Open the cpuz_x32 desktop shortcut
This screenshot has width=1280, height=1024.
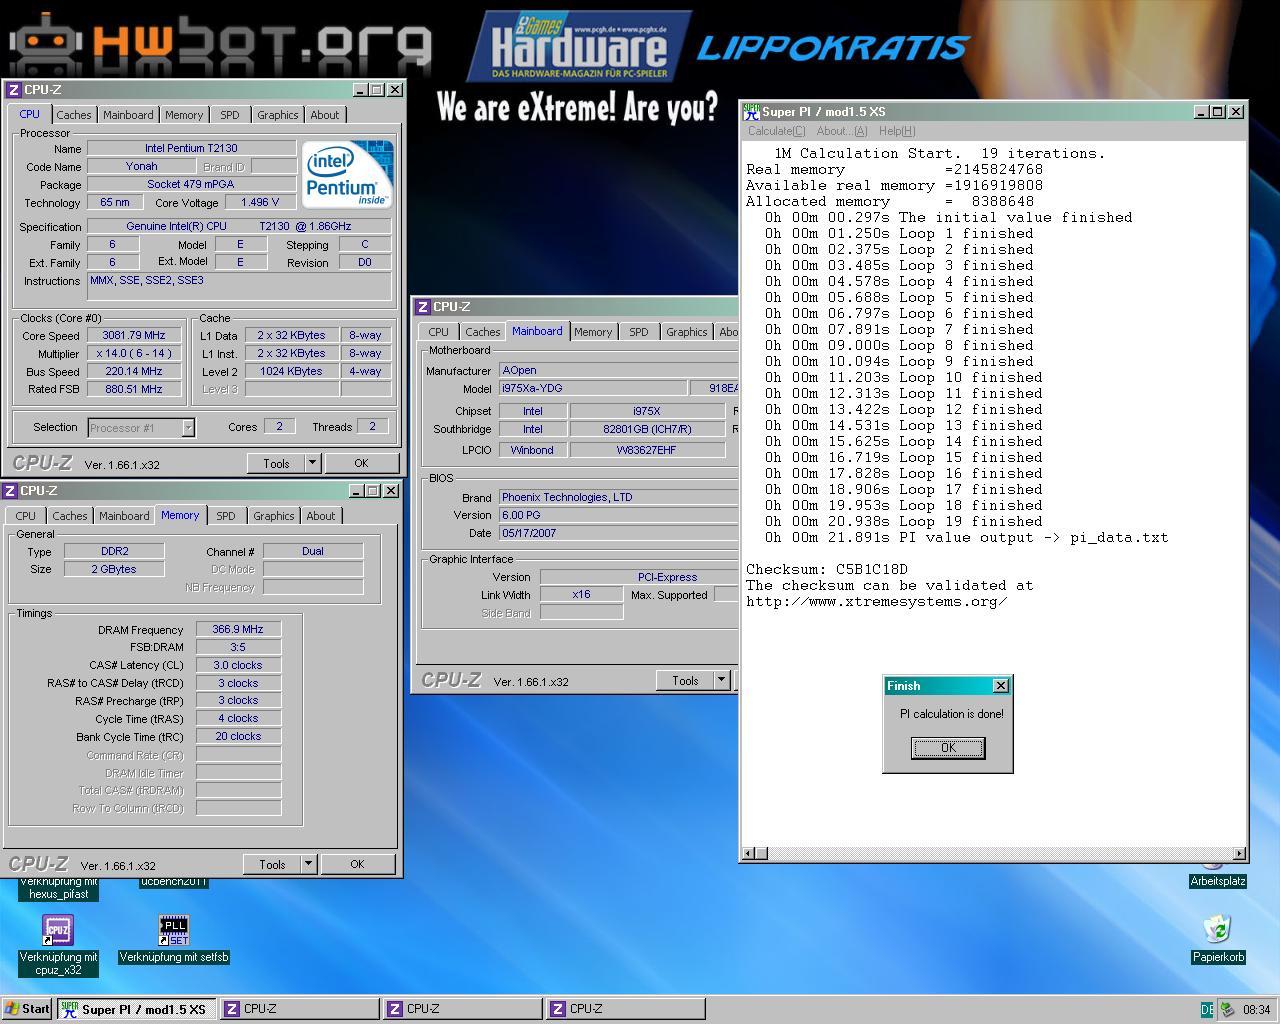[58, 930]
